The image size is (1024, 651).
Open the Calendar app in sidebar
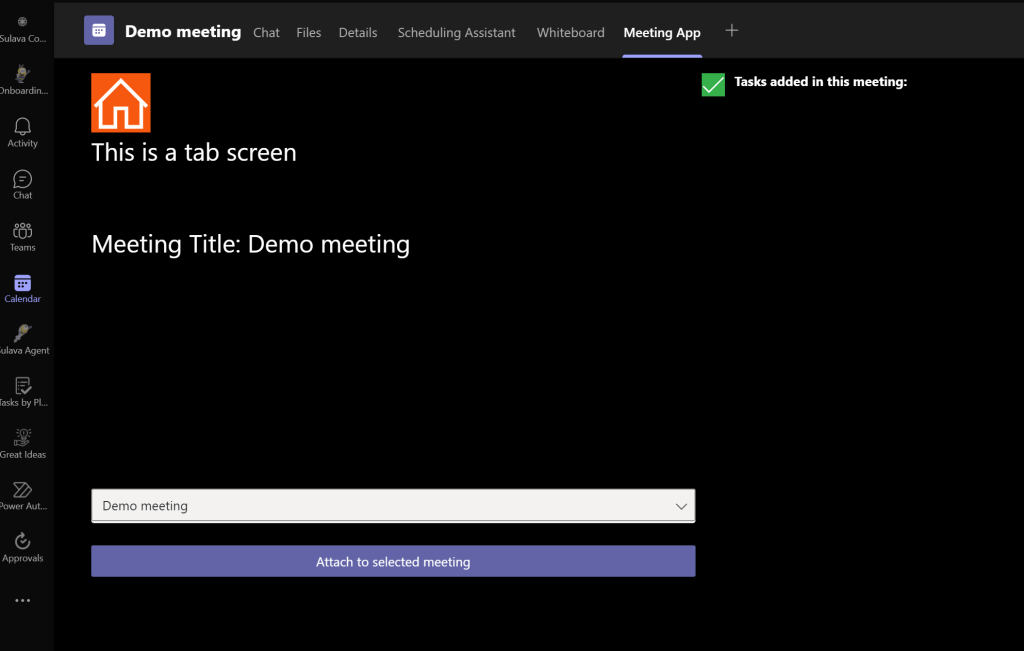22,287
